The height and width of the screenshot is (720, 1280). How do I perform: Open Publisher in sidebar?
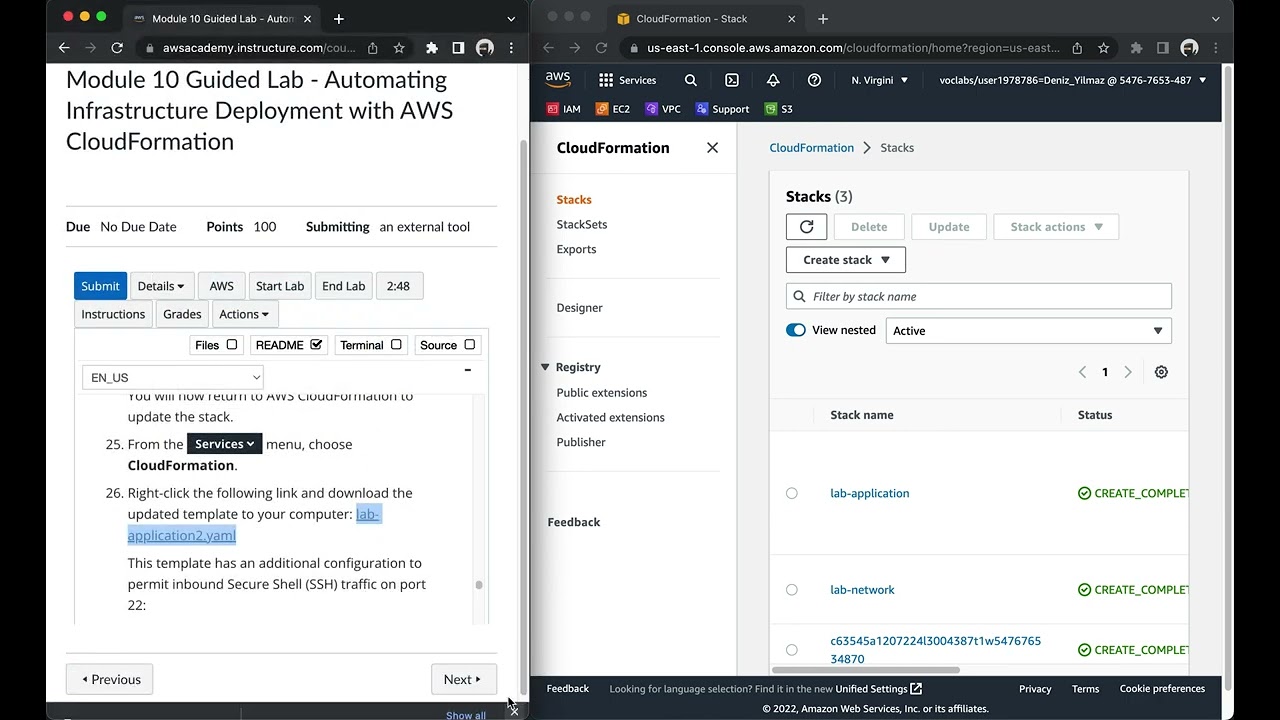581,442
